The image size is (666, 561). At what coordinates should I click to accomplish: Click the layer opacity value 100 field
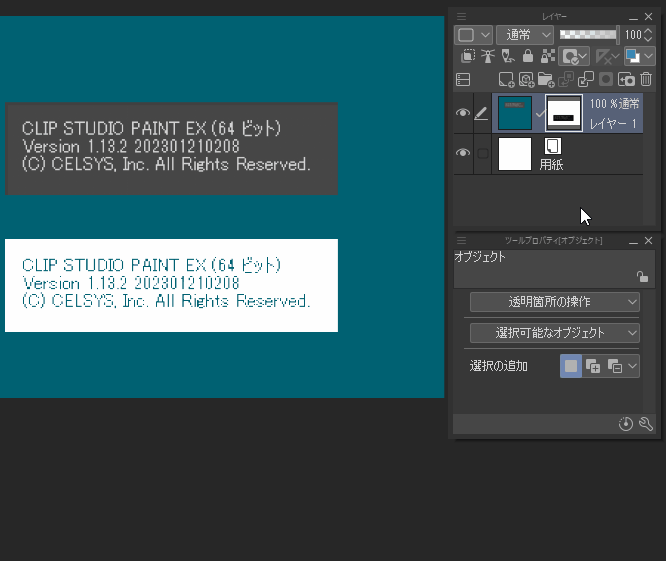633,35
